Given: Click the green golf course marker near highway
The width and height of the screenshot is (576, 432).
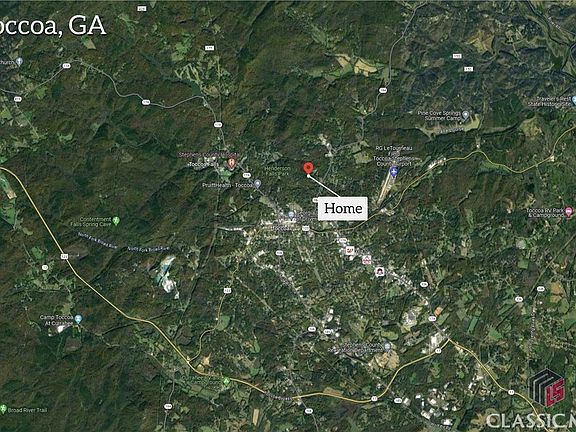Looking at the screenshot, I should coord(226,381).
